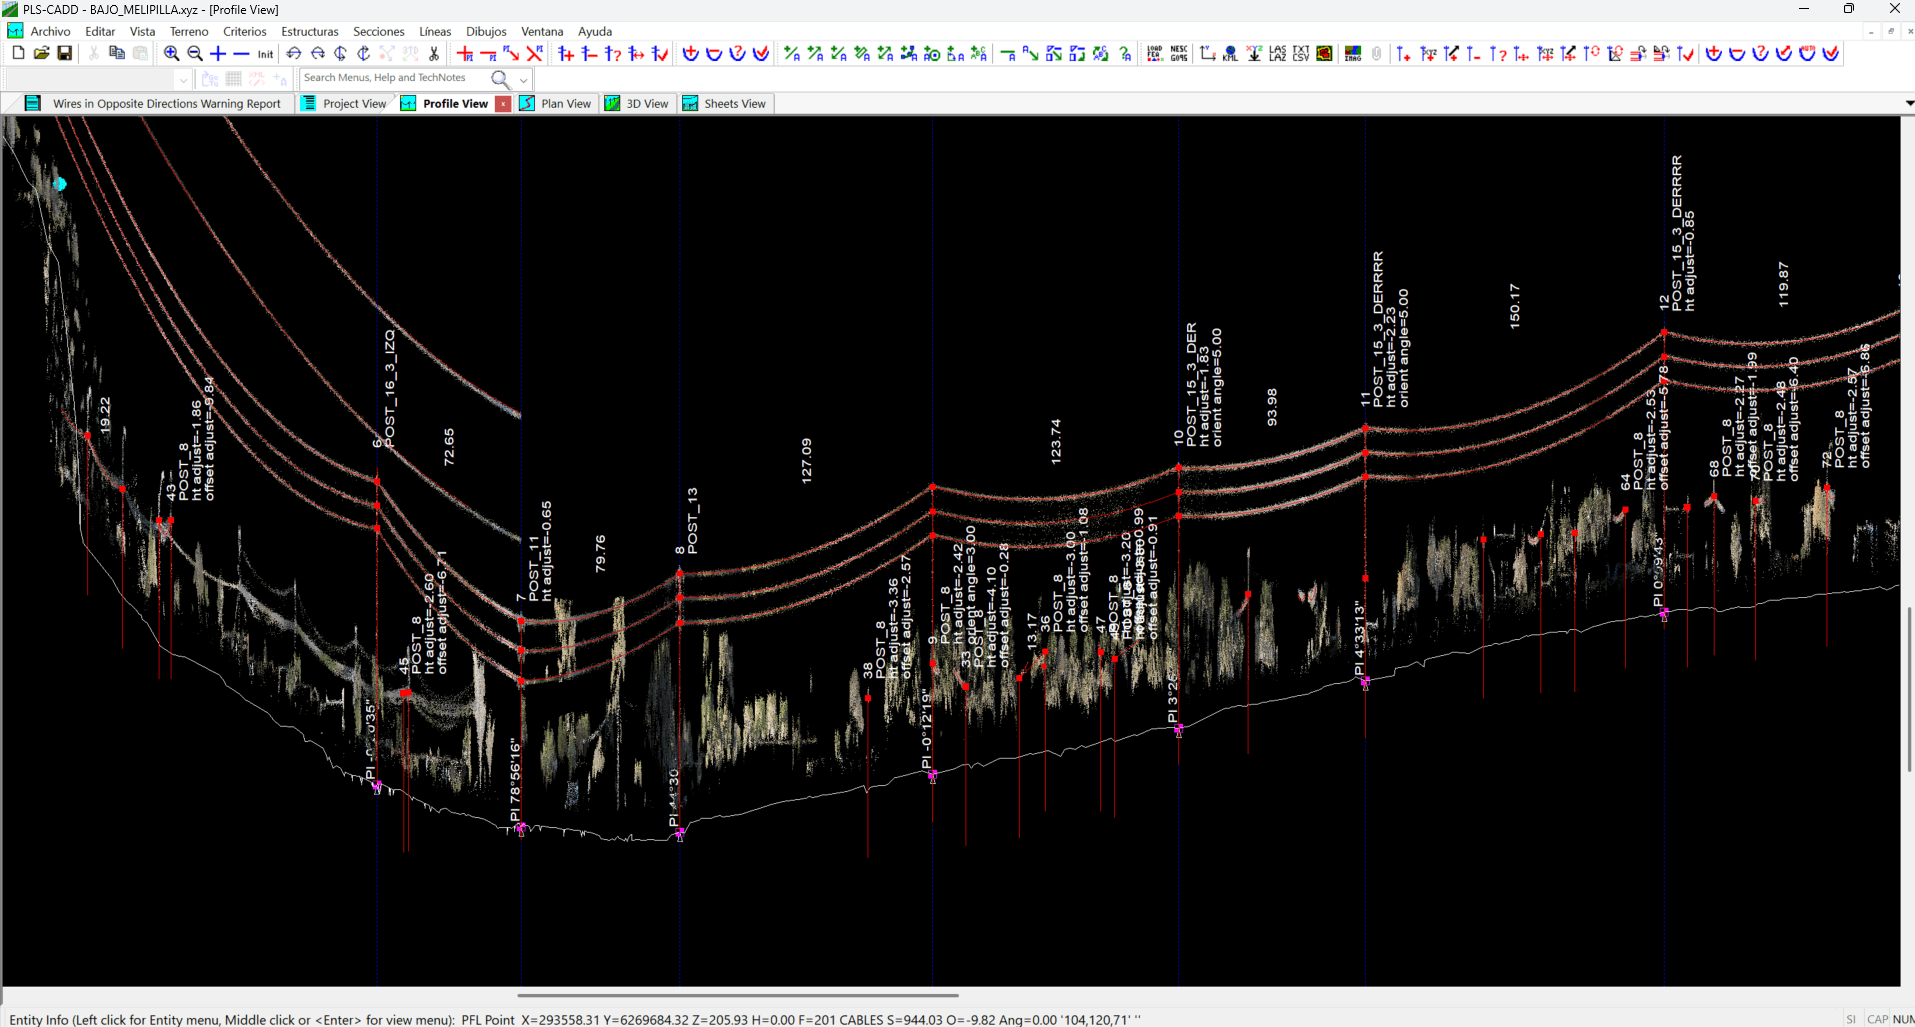The image size is (1915, 1027).
Task: Open the Ventana menu
Action: (x=542, y=31)
